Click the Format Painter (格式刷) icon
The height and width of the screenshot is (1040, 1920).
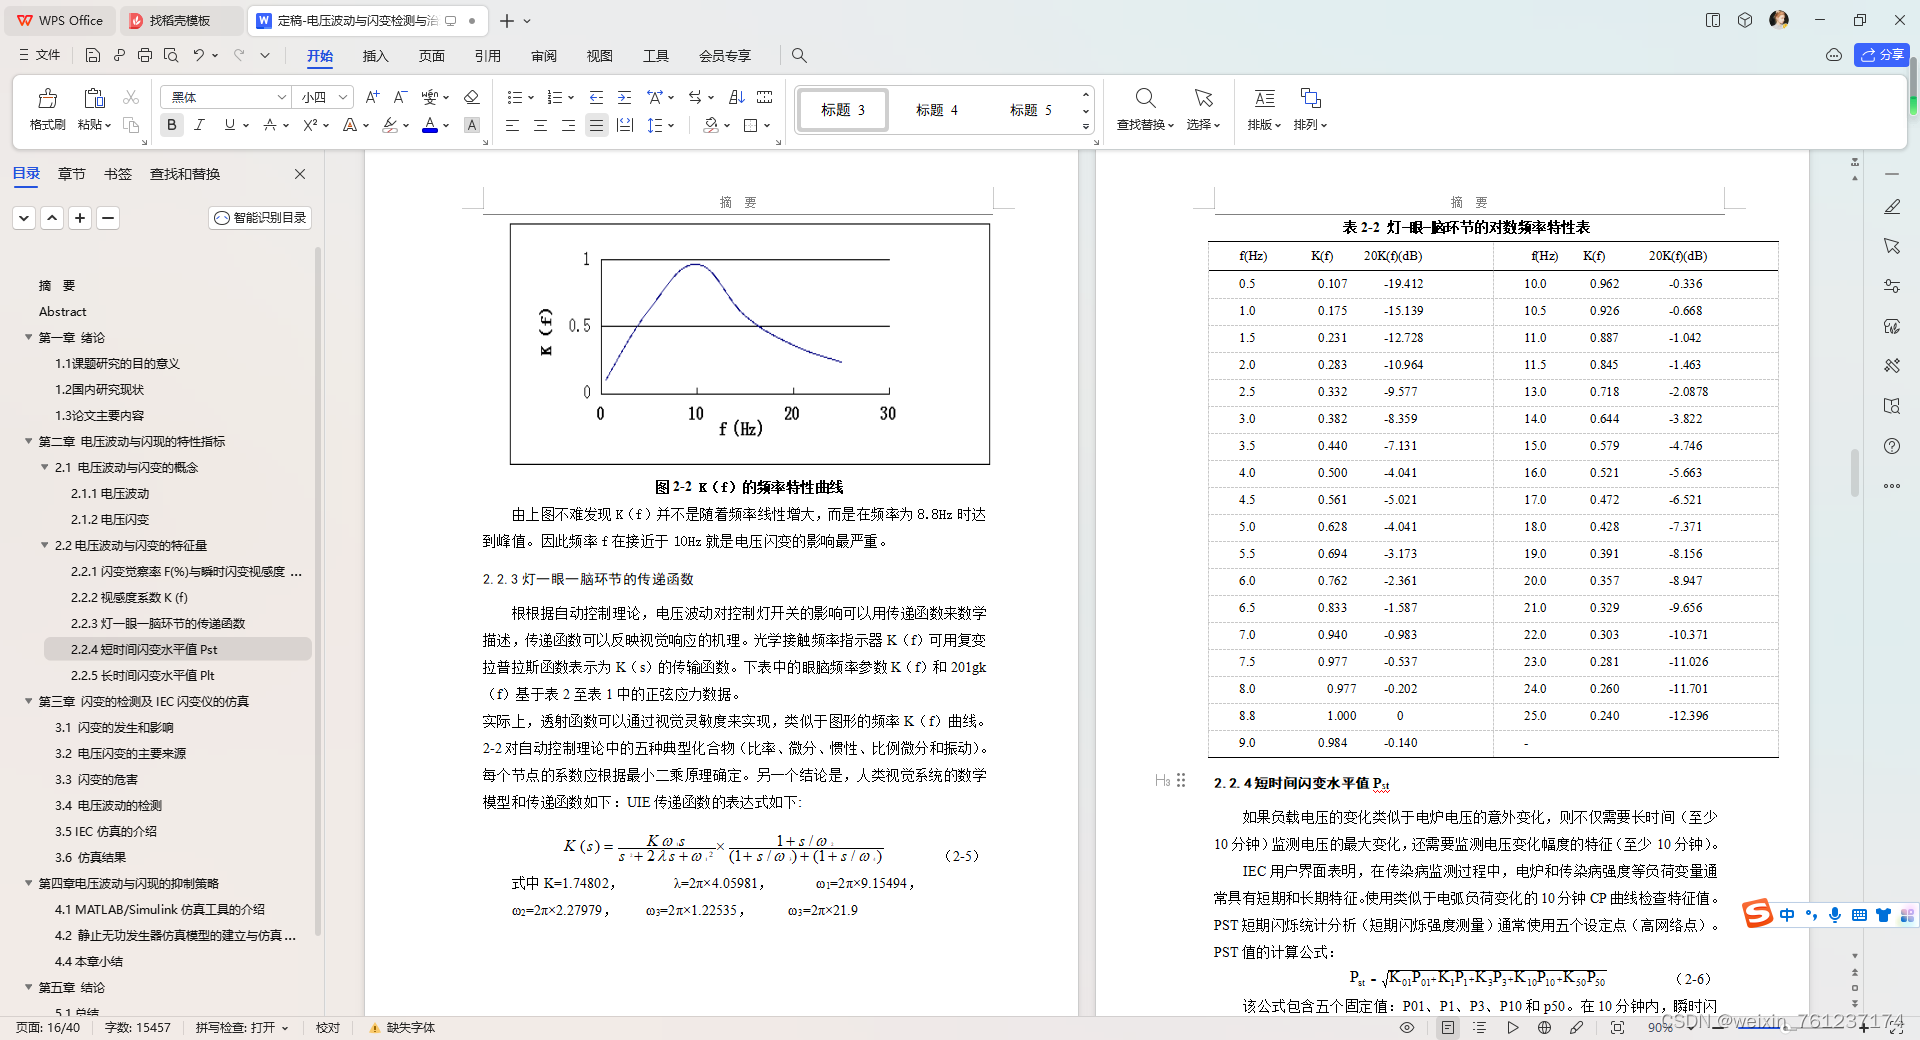(47, 98)
